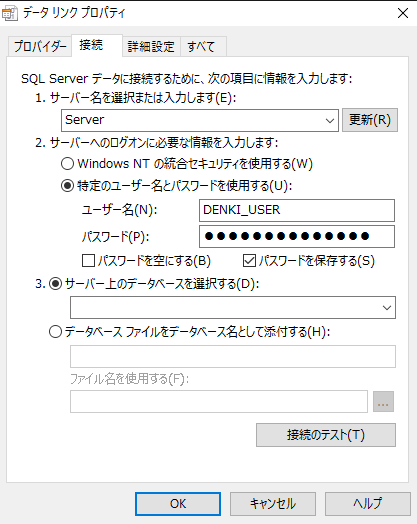The width and height of the screenshot is (417, 524).
Task: Click the ユーザー名 field containing DENKI_USER
Action: 297,210
